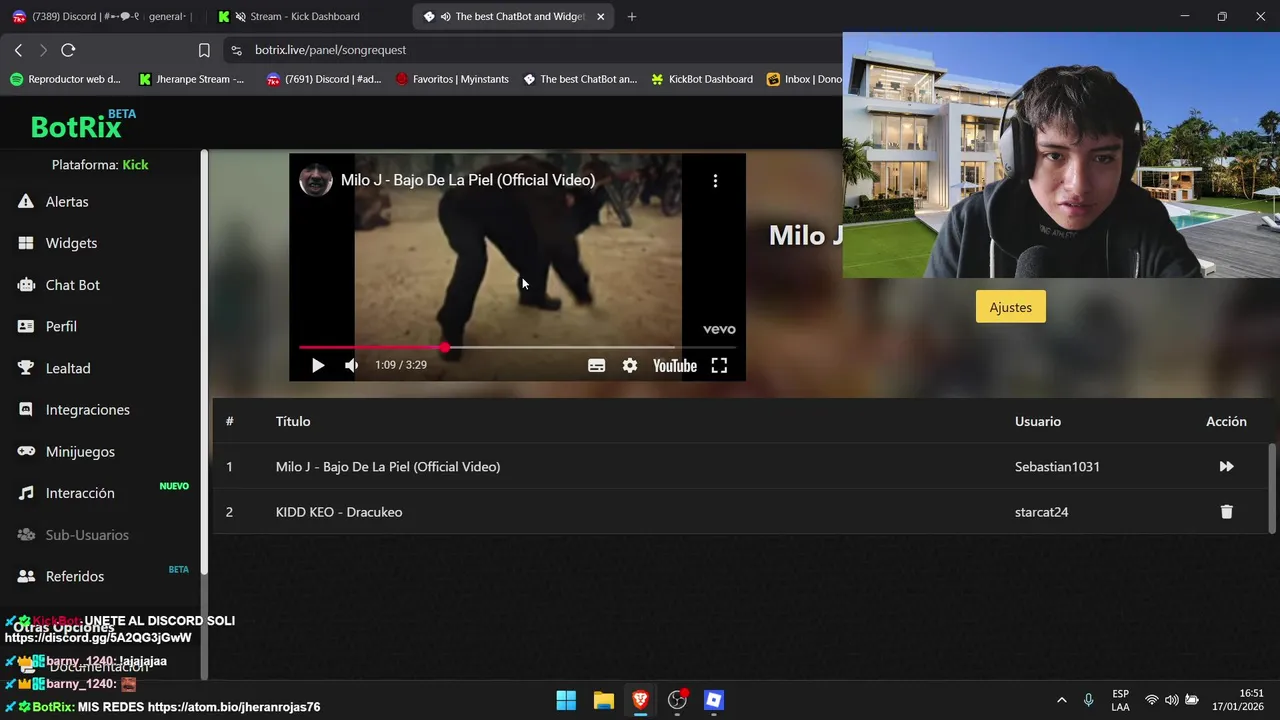
Task: Open Perfil in the sidebar
Action: click(x=61, y=326)
